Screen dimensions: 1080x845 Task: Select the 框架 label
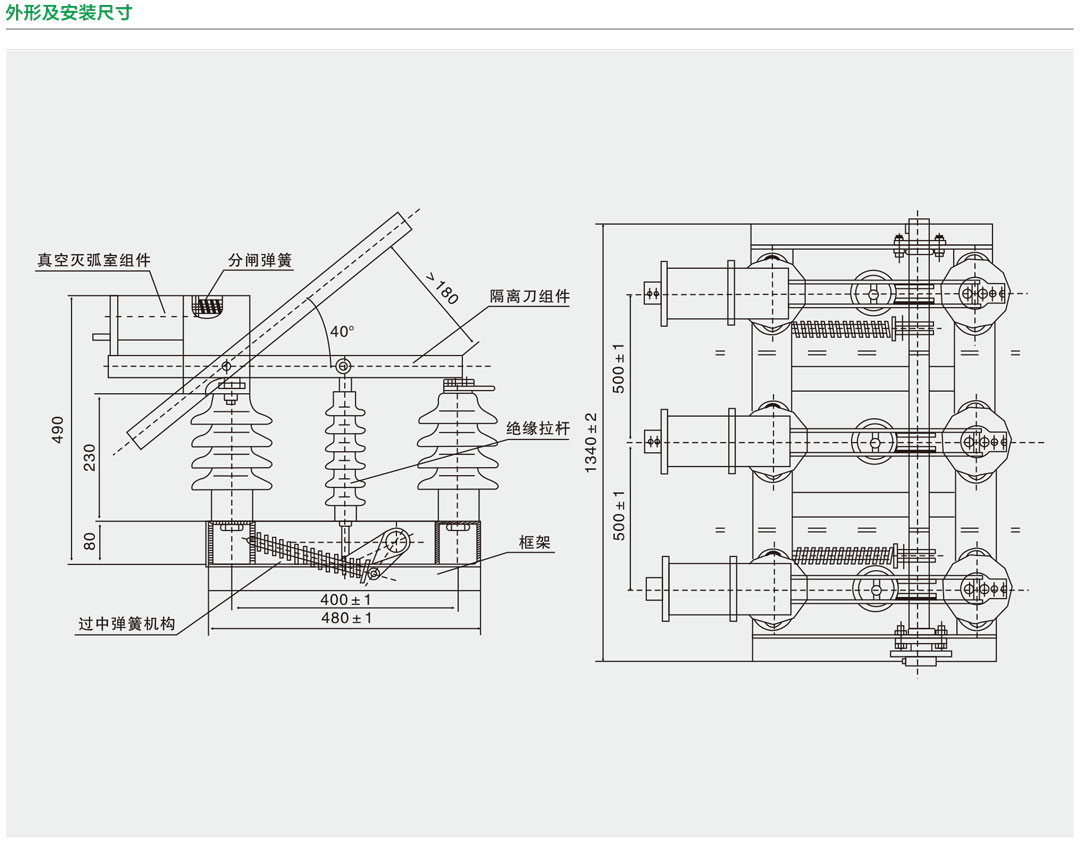535,542
